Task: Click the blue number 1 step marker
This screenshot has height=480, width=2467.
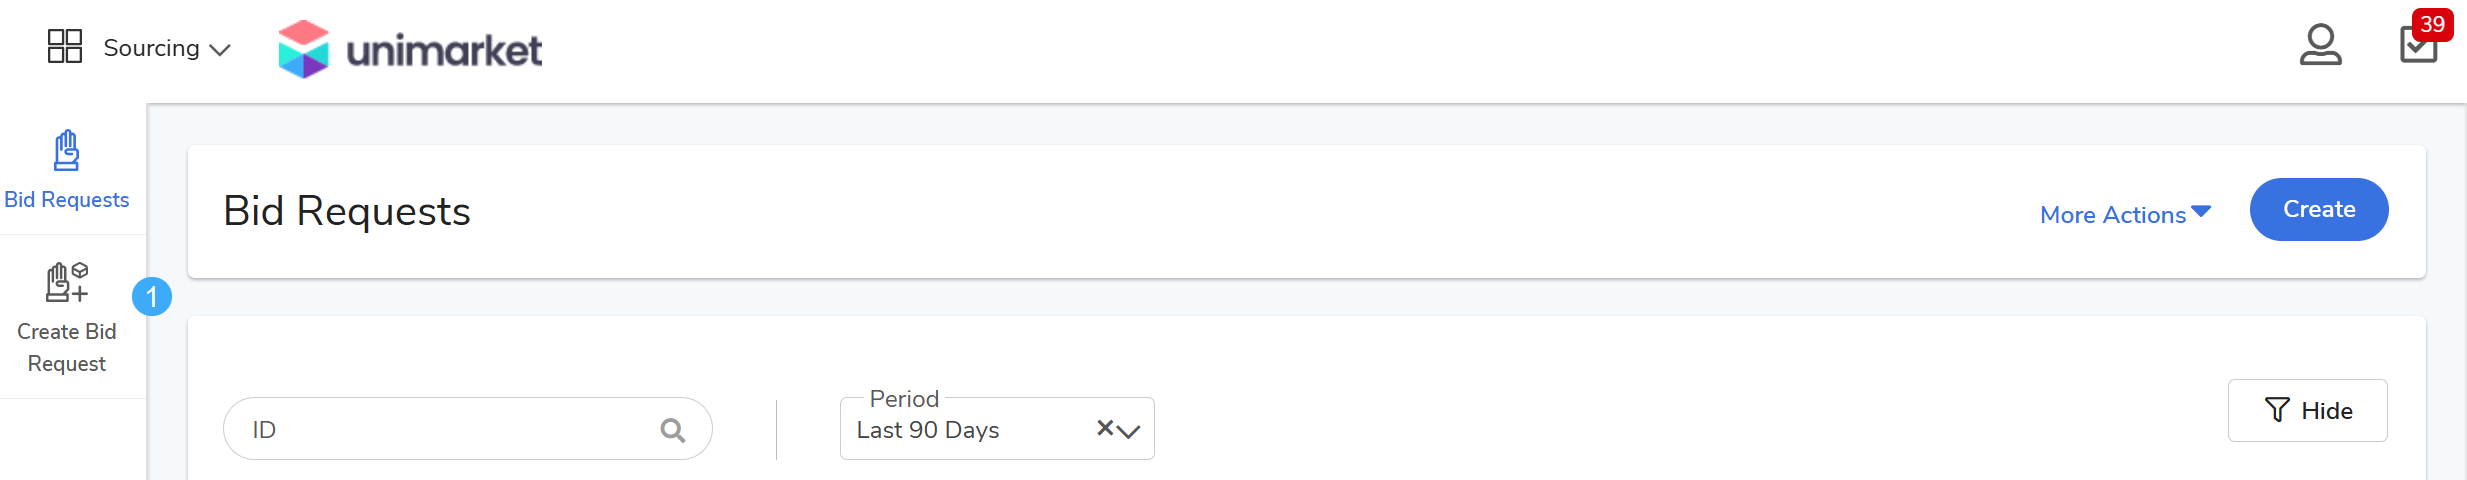Action: (152, 297)
